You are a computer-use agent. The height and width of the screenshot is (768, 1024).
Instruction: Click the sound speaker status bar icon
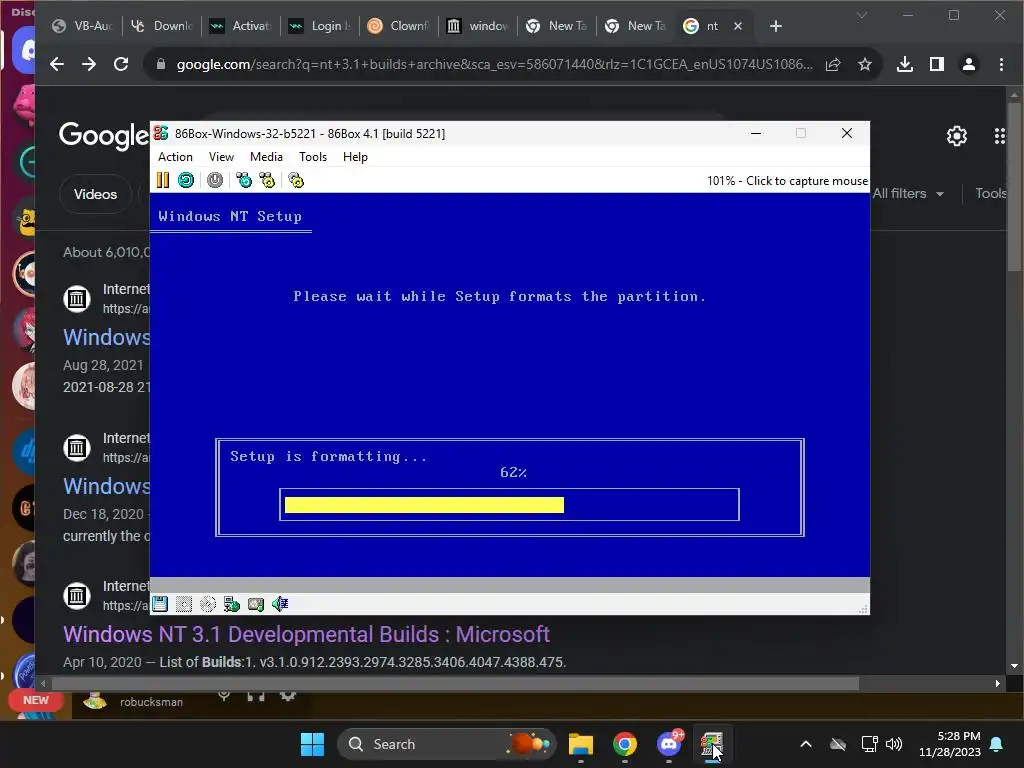tap(280, 604)
